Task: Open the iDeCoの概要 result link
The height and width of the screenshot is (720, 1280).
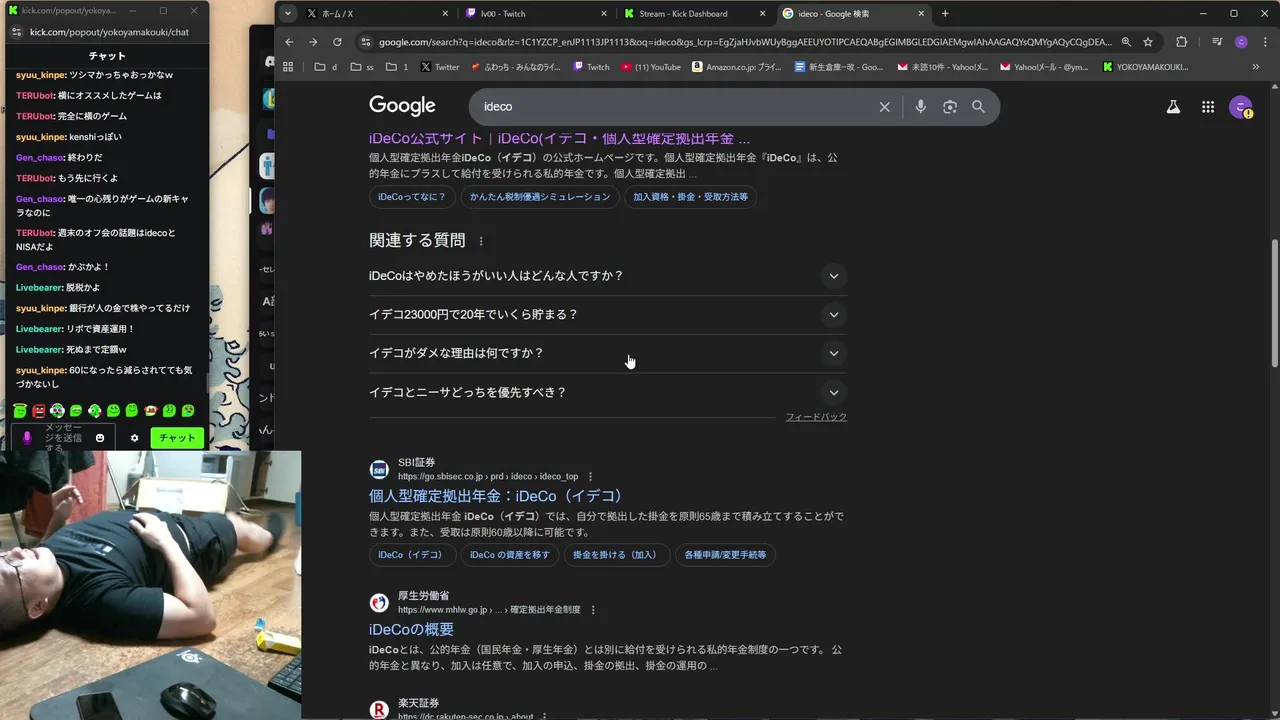Action: click(411, 630)
